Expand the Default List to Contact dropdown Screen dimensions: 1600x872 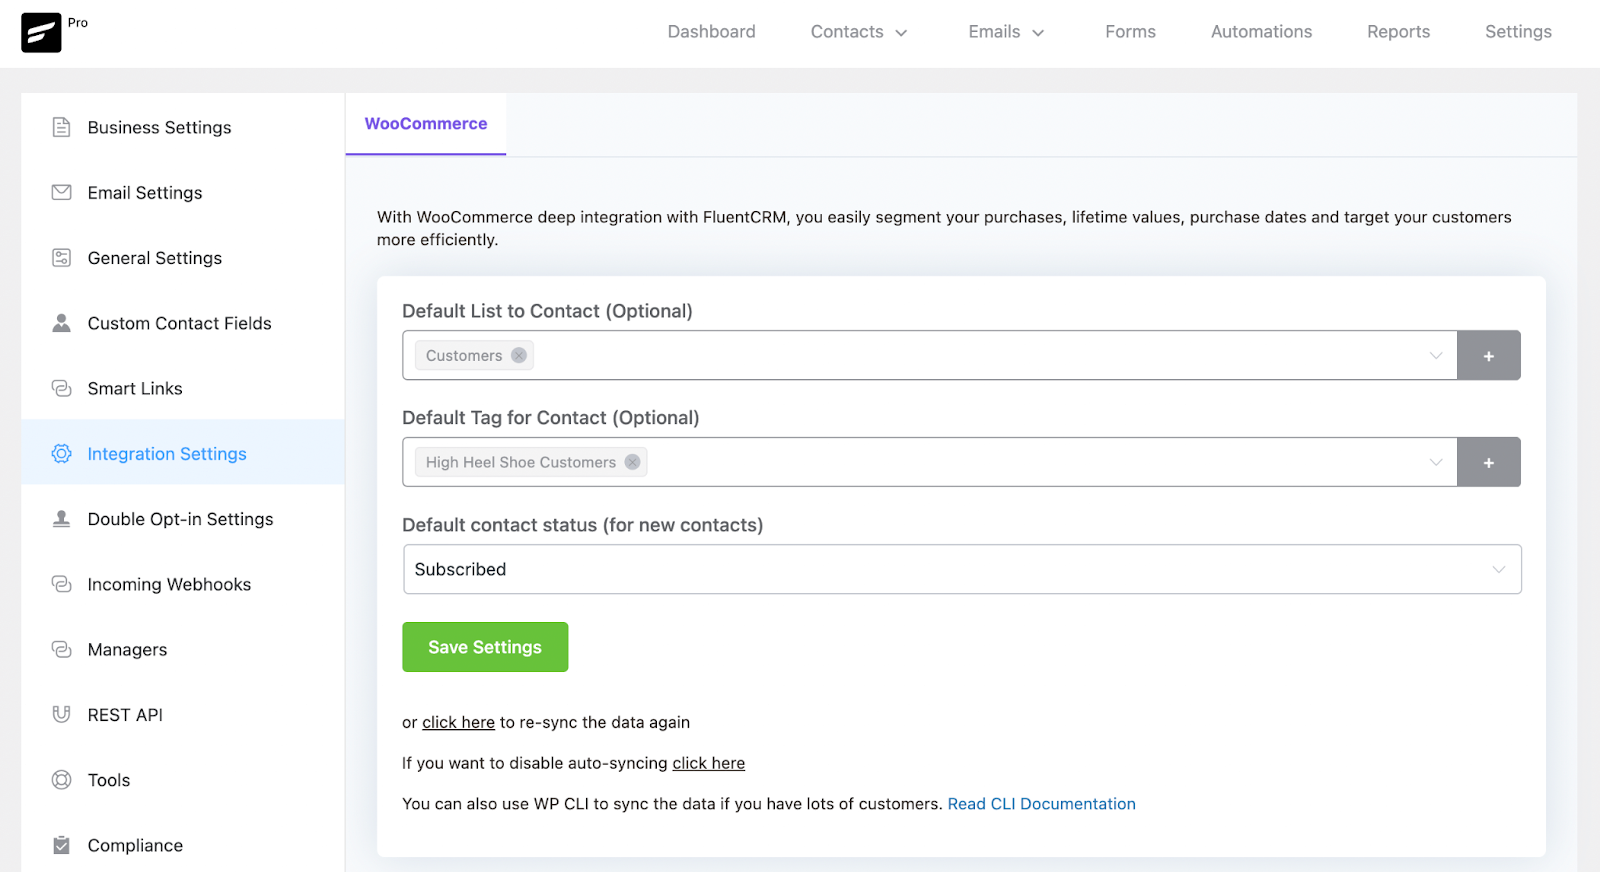(x=1435, y=355)
